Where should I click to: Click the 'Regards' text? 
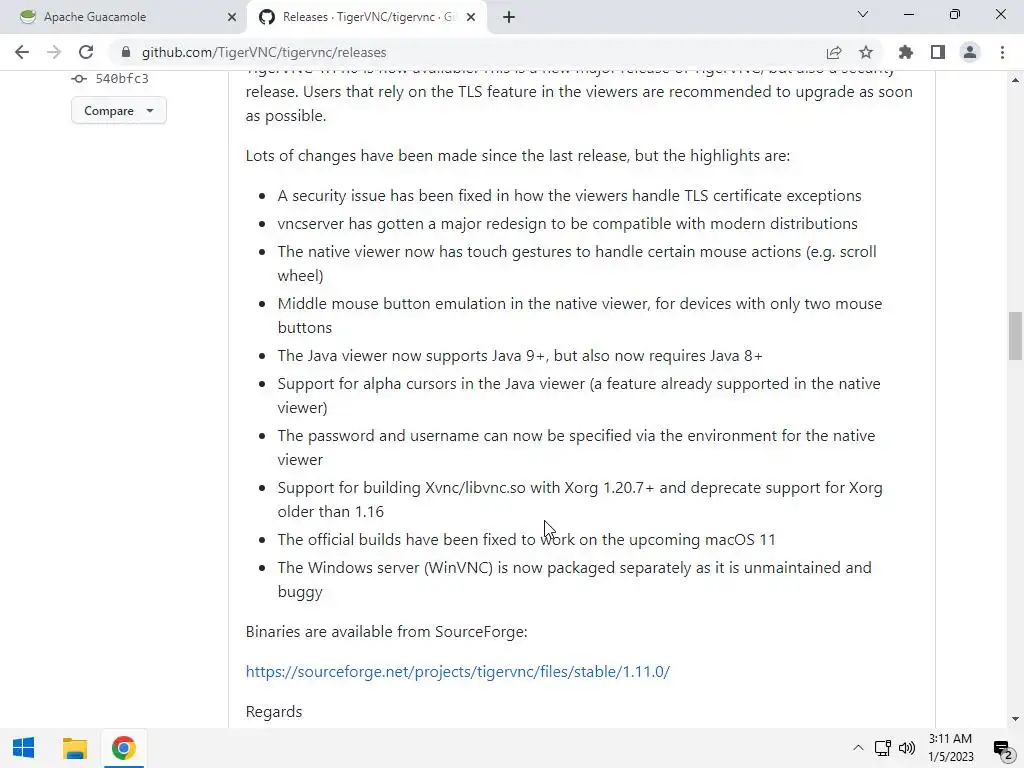tap(274, 711)
